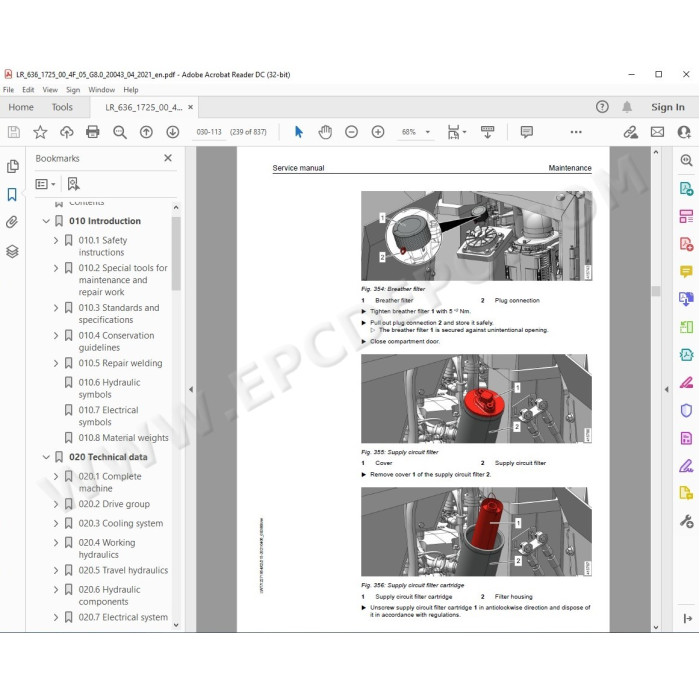Go to previous page arrow
This screenshot has height=700, width=700.
coord(146,132)
